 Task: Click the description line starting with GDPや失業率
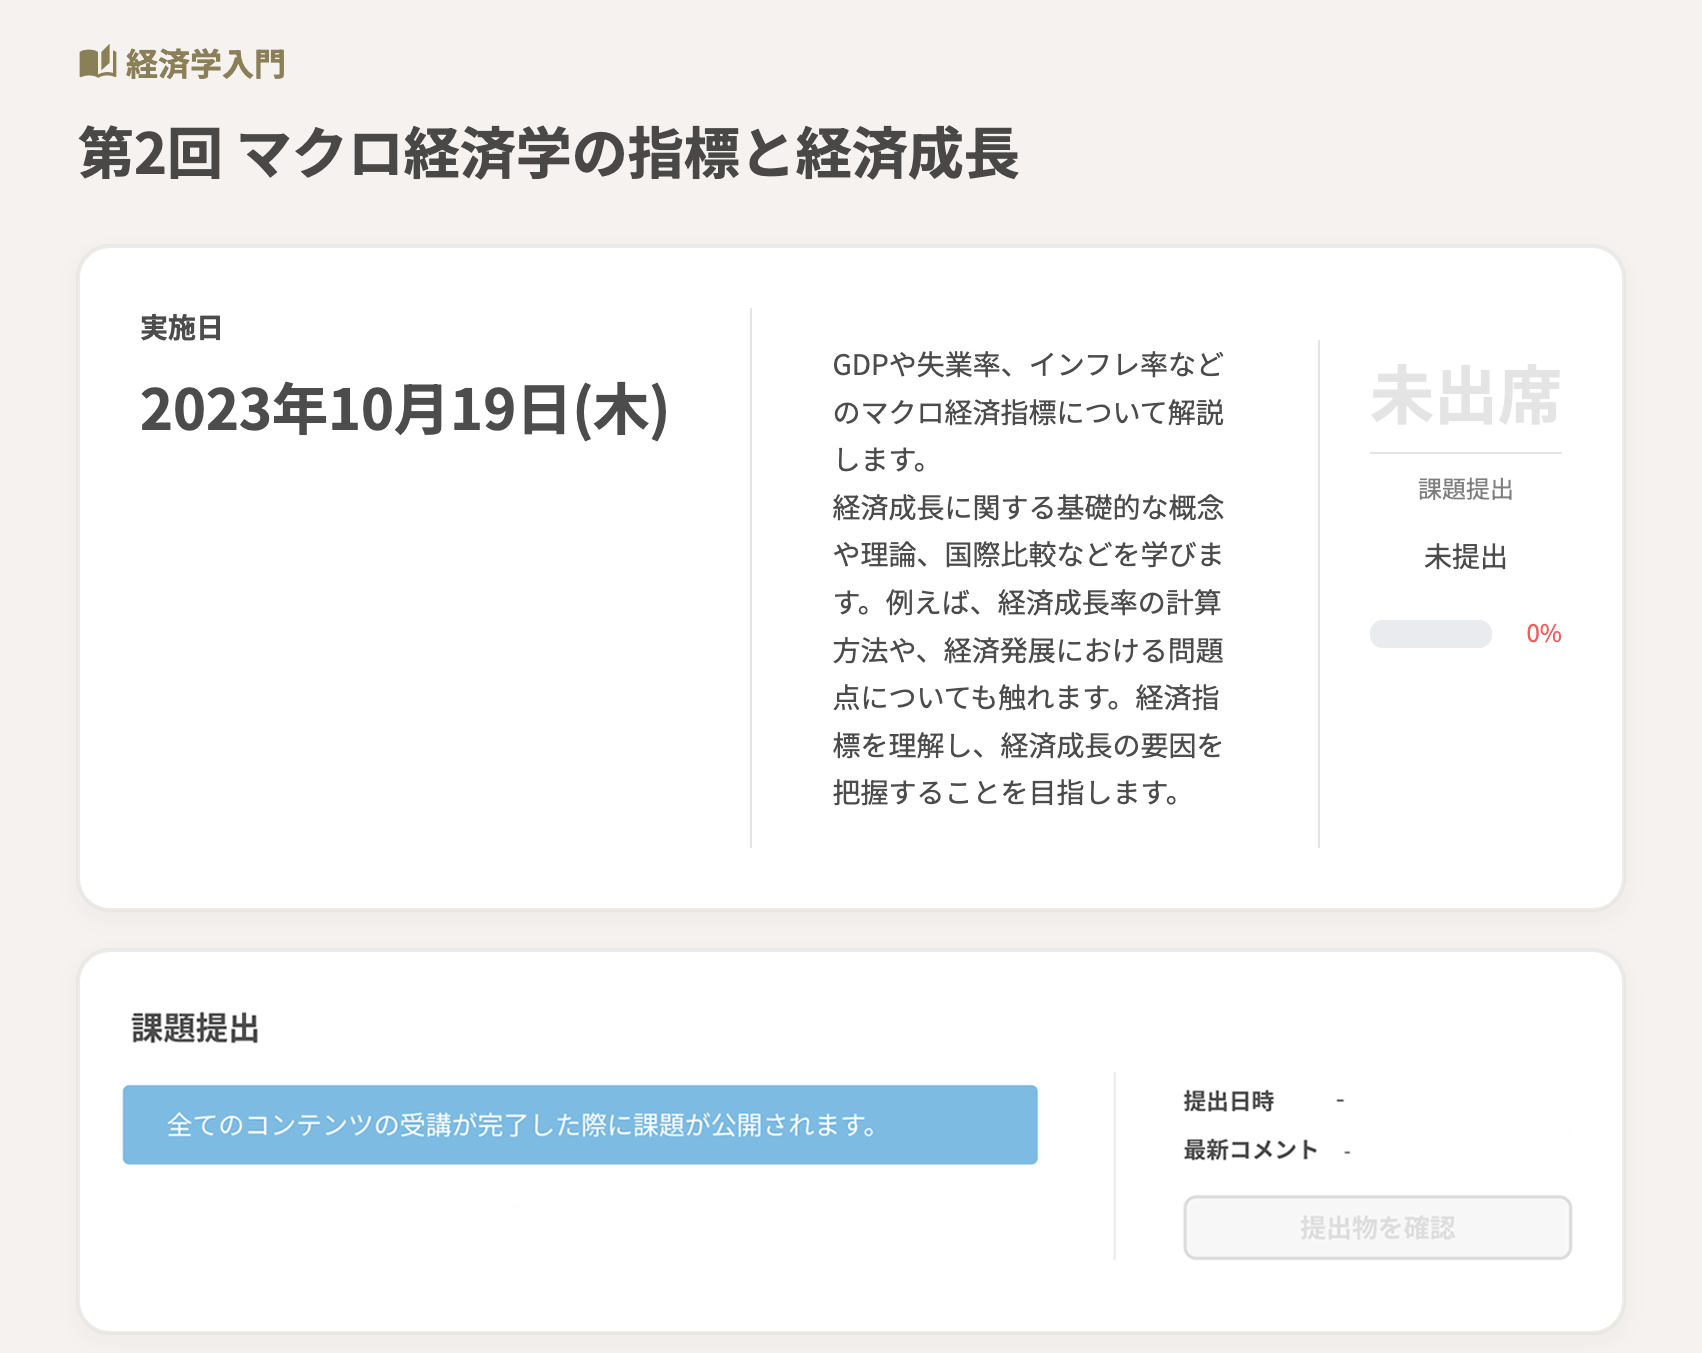pyautogui.click(x=1027, y=365)
